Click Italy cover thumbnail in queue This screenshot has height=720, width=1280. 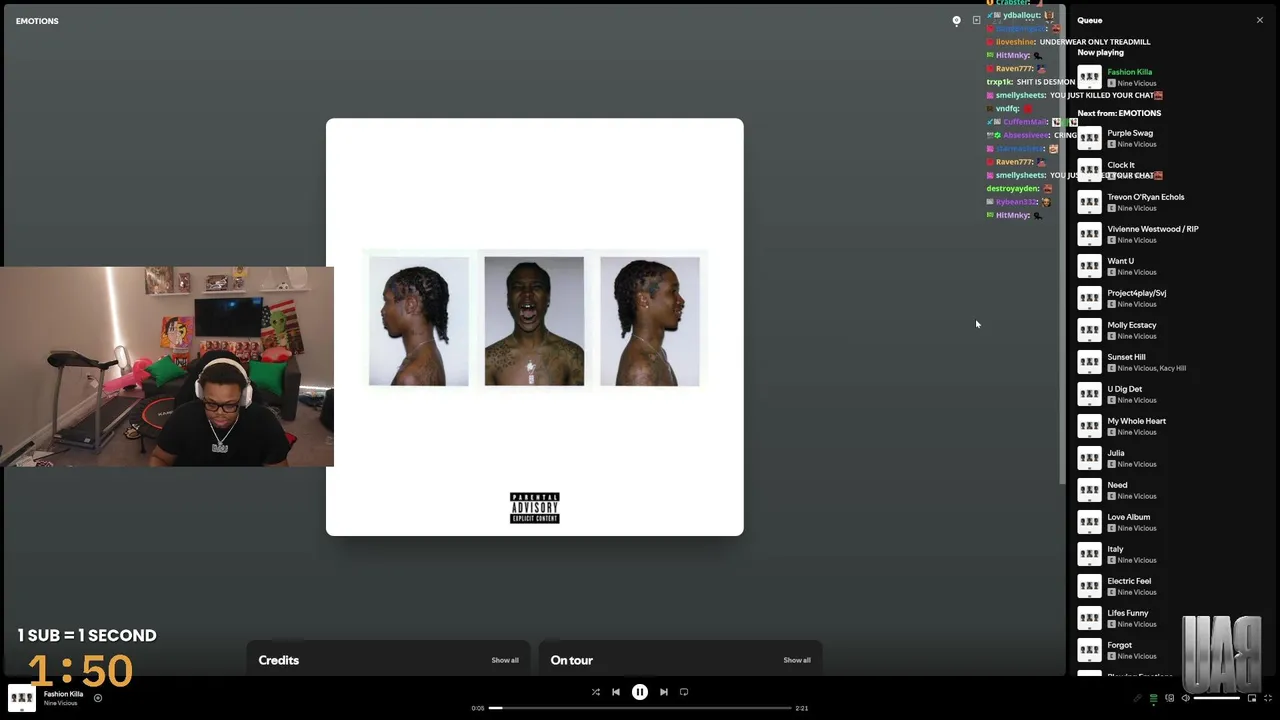pyautogui.click(x=1089, y=554)
